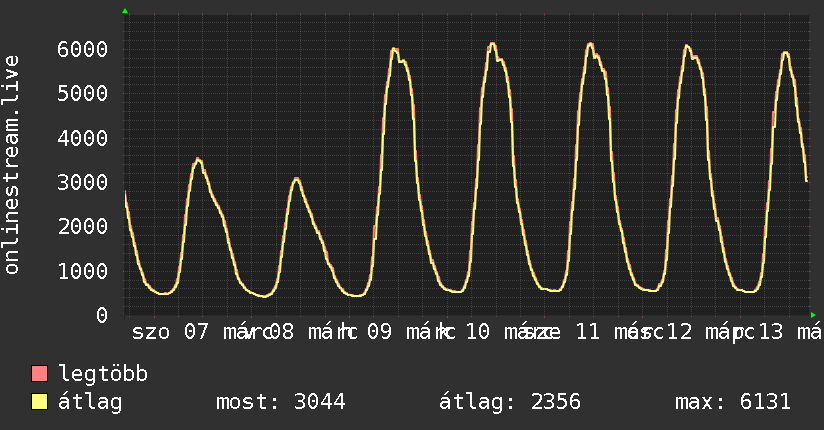Screen dimensions: 824x430
Task: Click the '10' date label on x-axis
Action: pyautogui.click(x=477, y=332)
